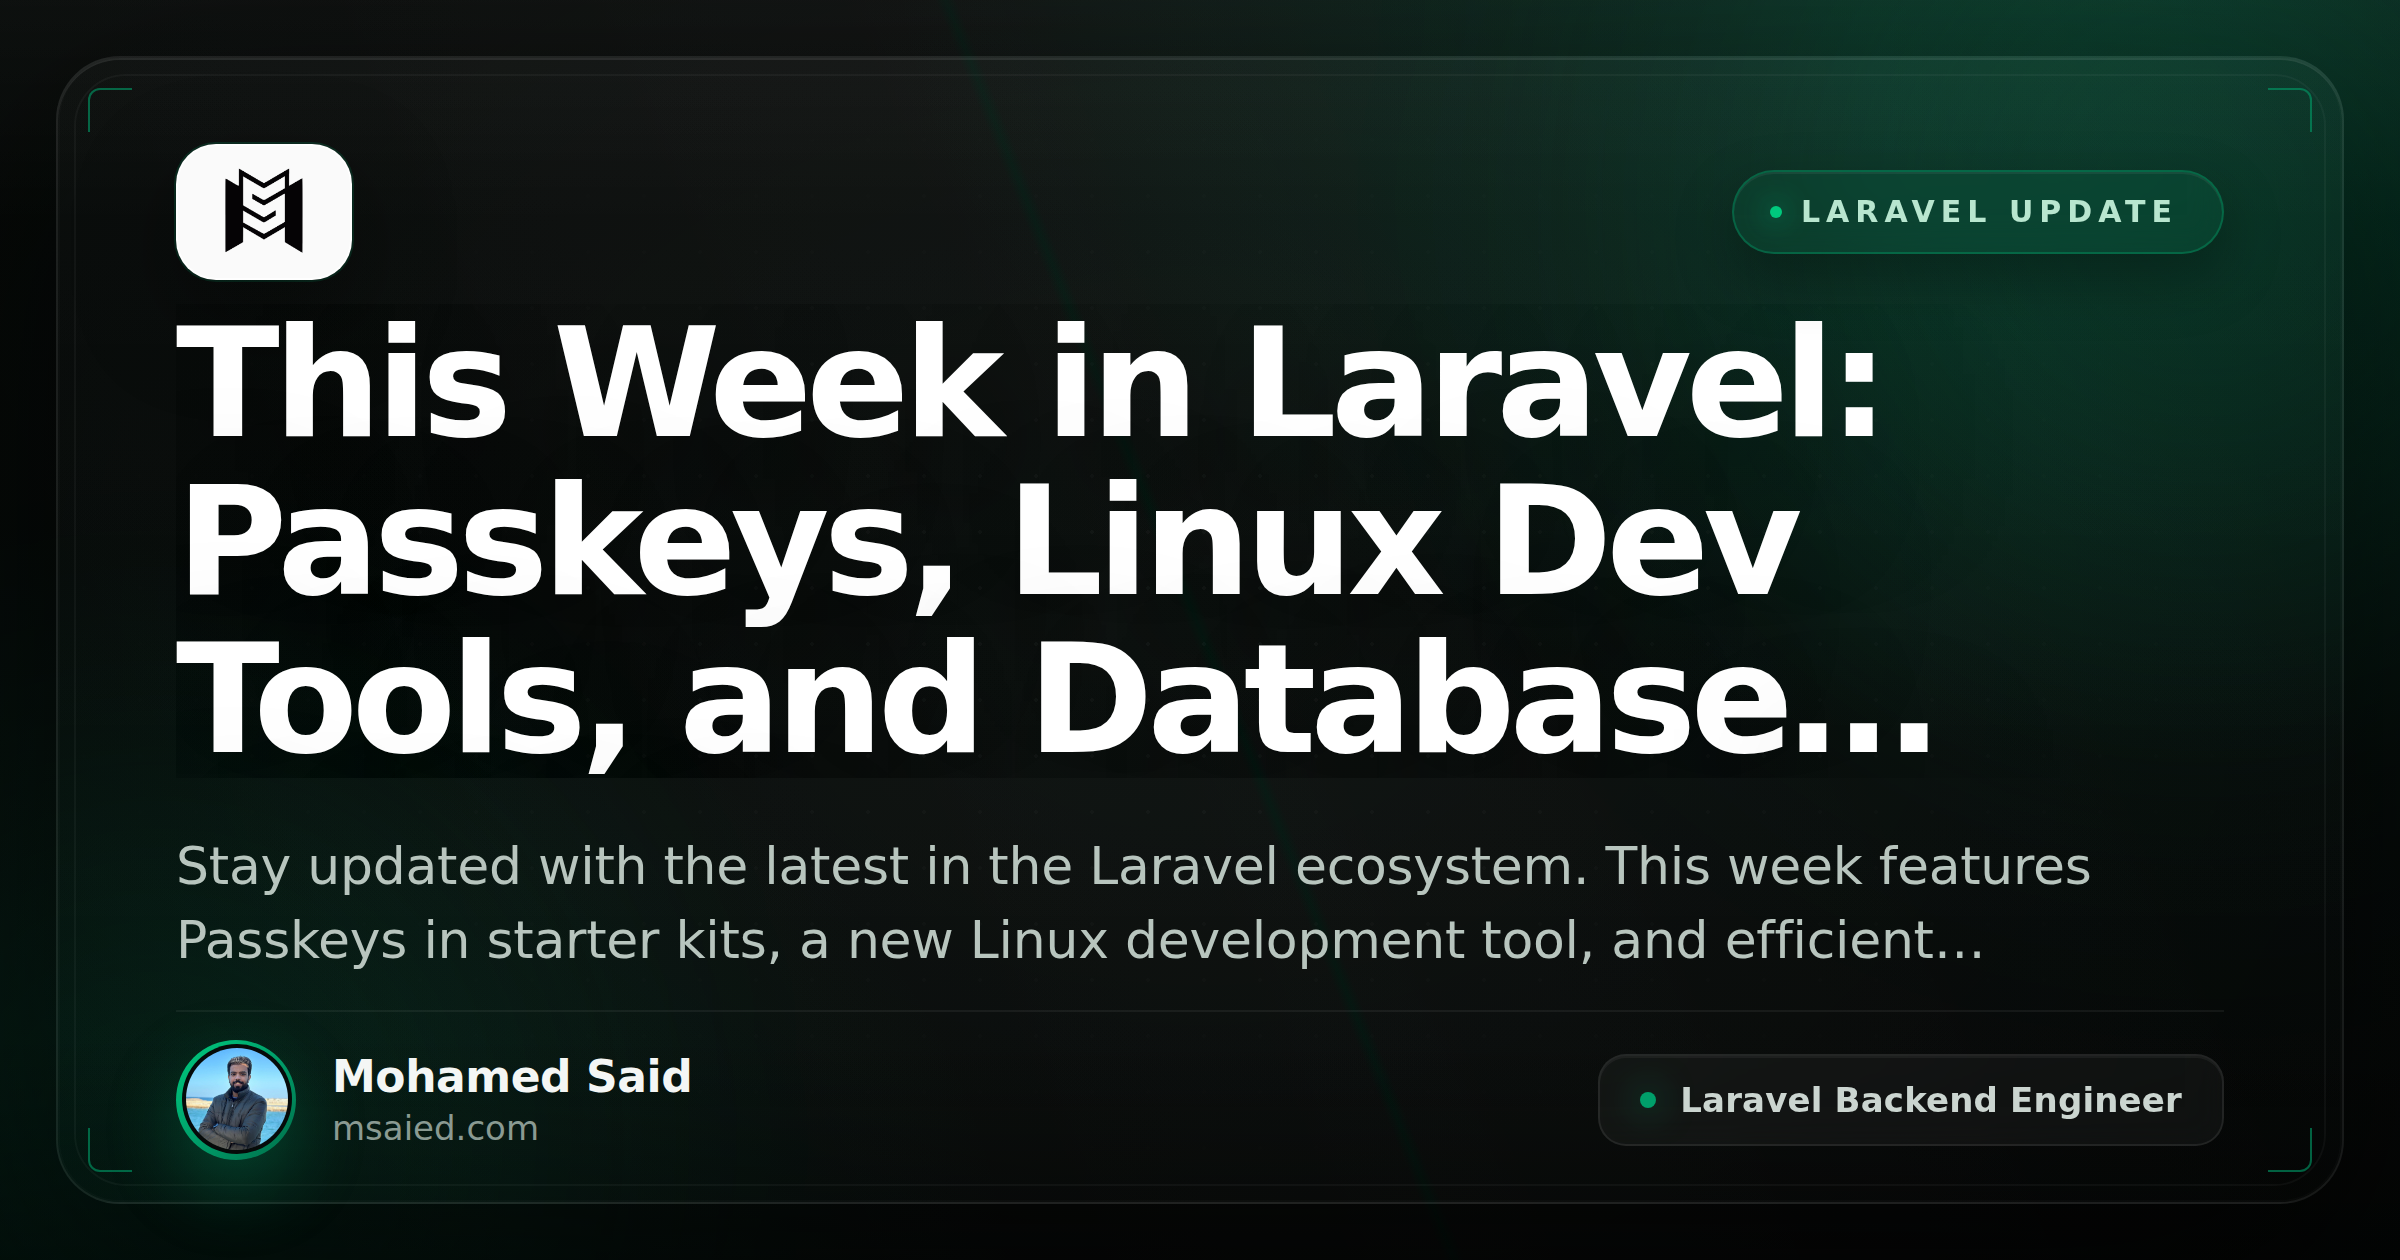Click the description text starting 'Stay updated'
2400x1260 pixels.
click(x=1133, y=903)
